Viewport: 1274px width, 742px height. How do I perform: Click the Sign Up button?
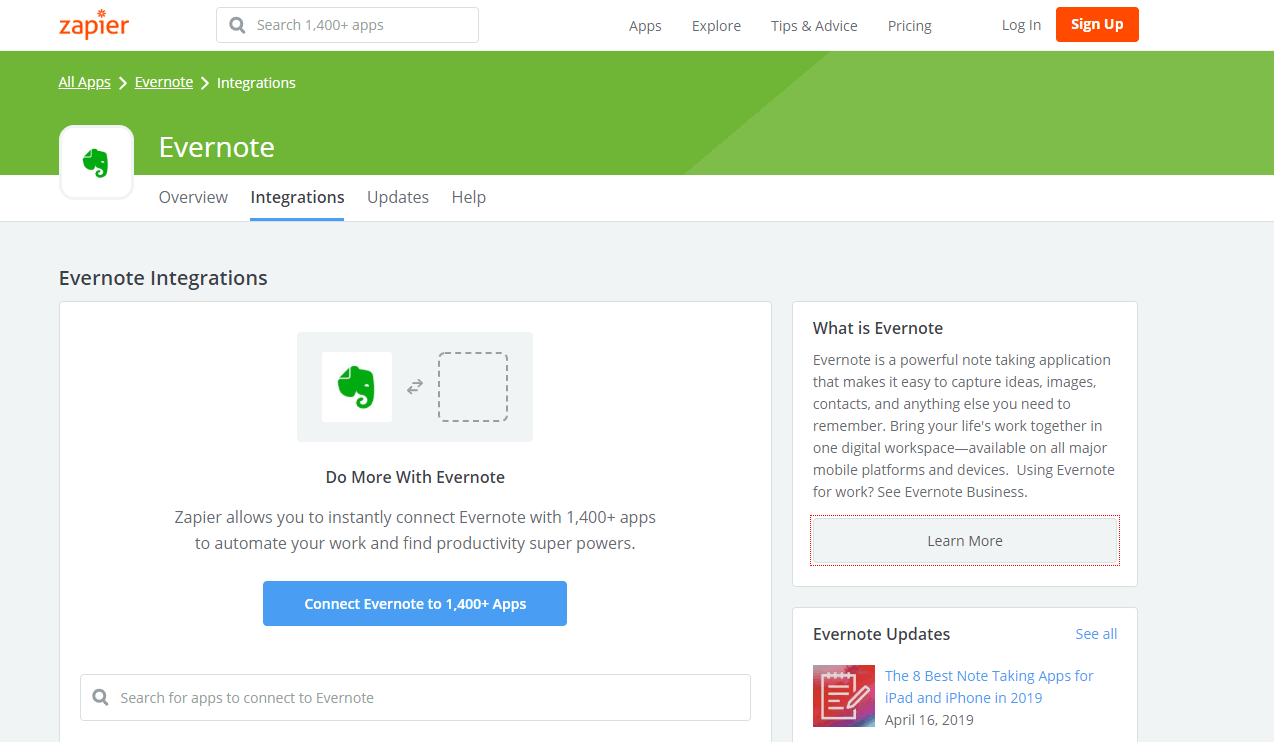click(x=1097, y=24)
